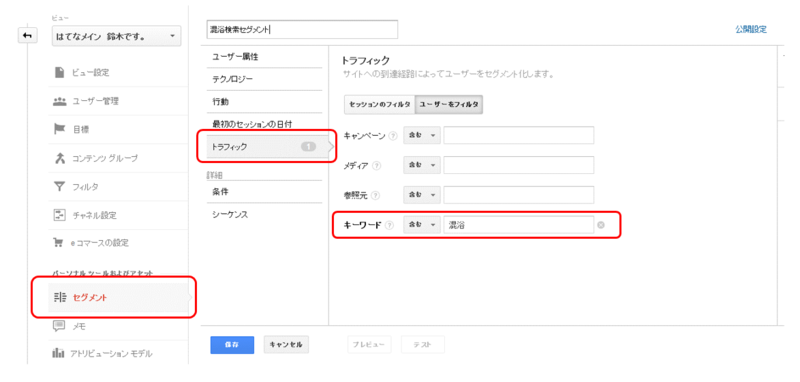This screenshot has width=800, height=382.
Task: Click the プレビュー button
Action: [x=369, y=345]
